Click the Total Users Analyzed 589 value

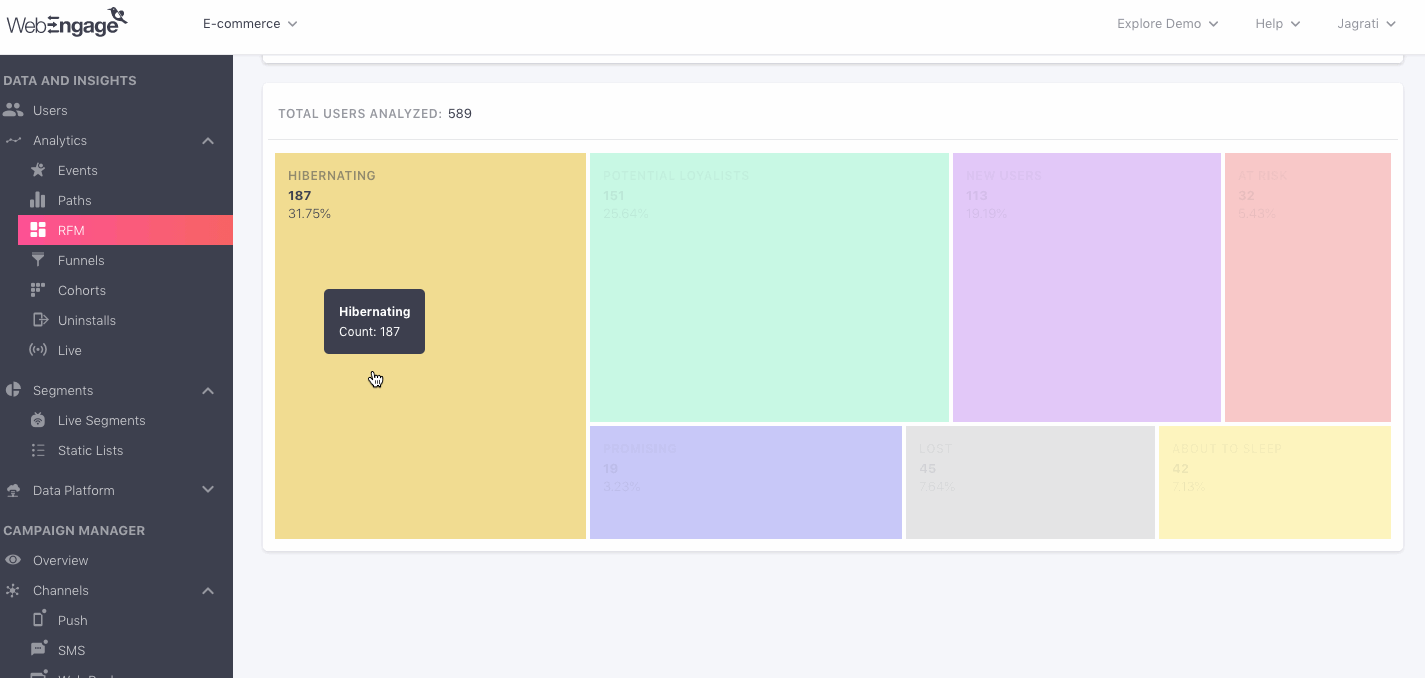coord(460,114)
